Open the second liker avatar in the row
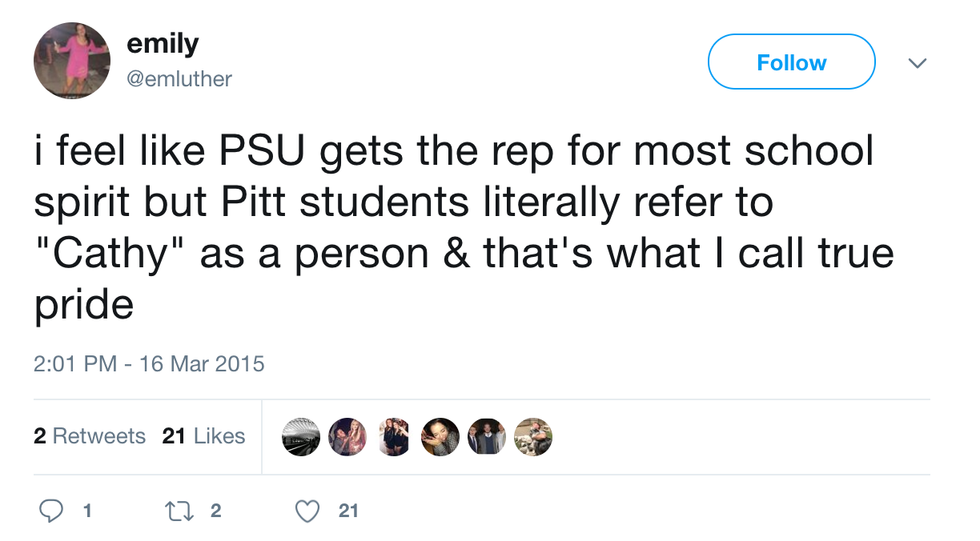The height and width of the screenshot is (541, 980). tap(347, 436)
